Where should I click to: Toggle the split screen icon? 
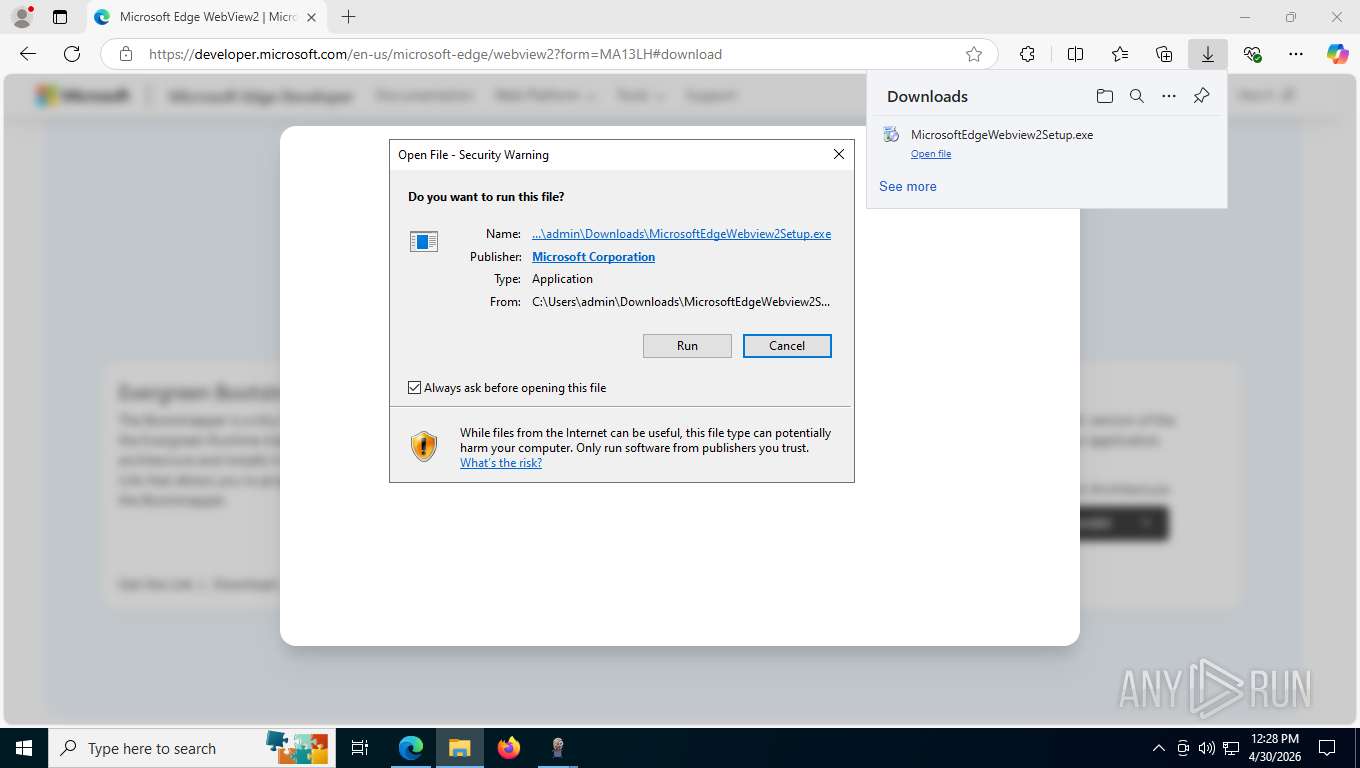1076,54
